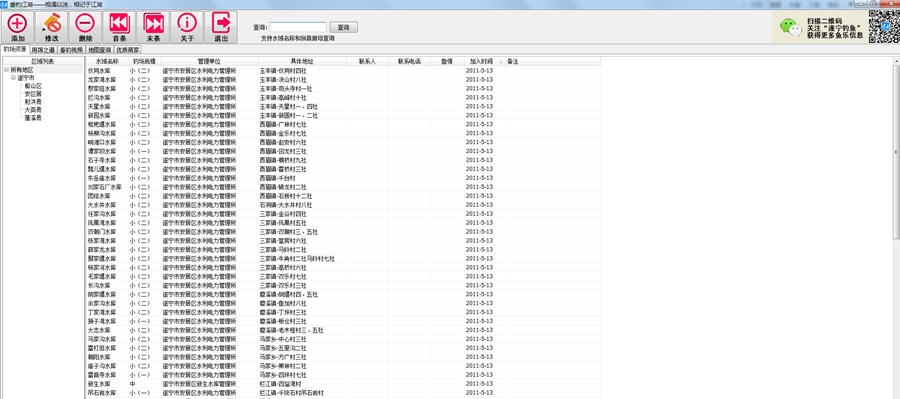Select the 张家湾水库 row
This screenshot has width=900, height=399.
tap(343, 241)
